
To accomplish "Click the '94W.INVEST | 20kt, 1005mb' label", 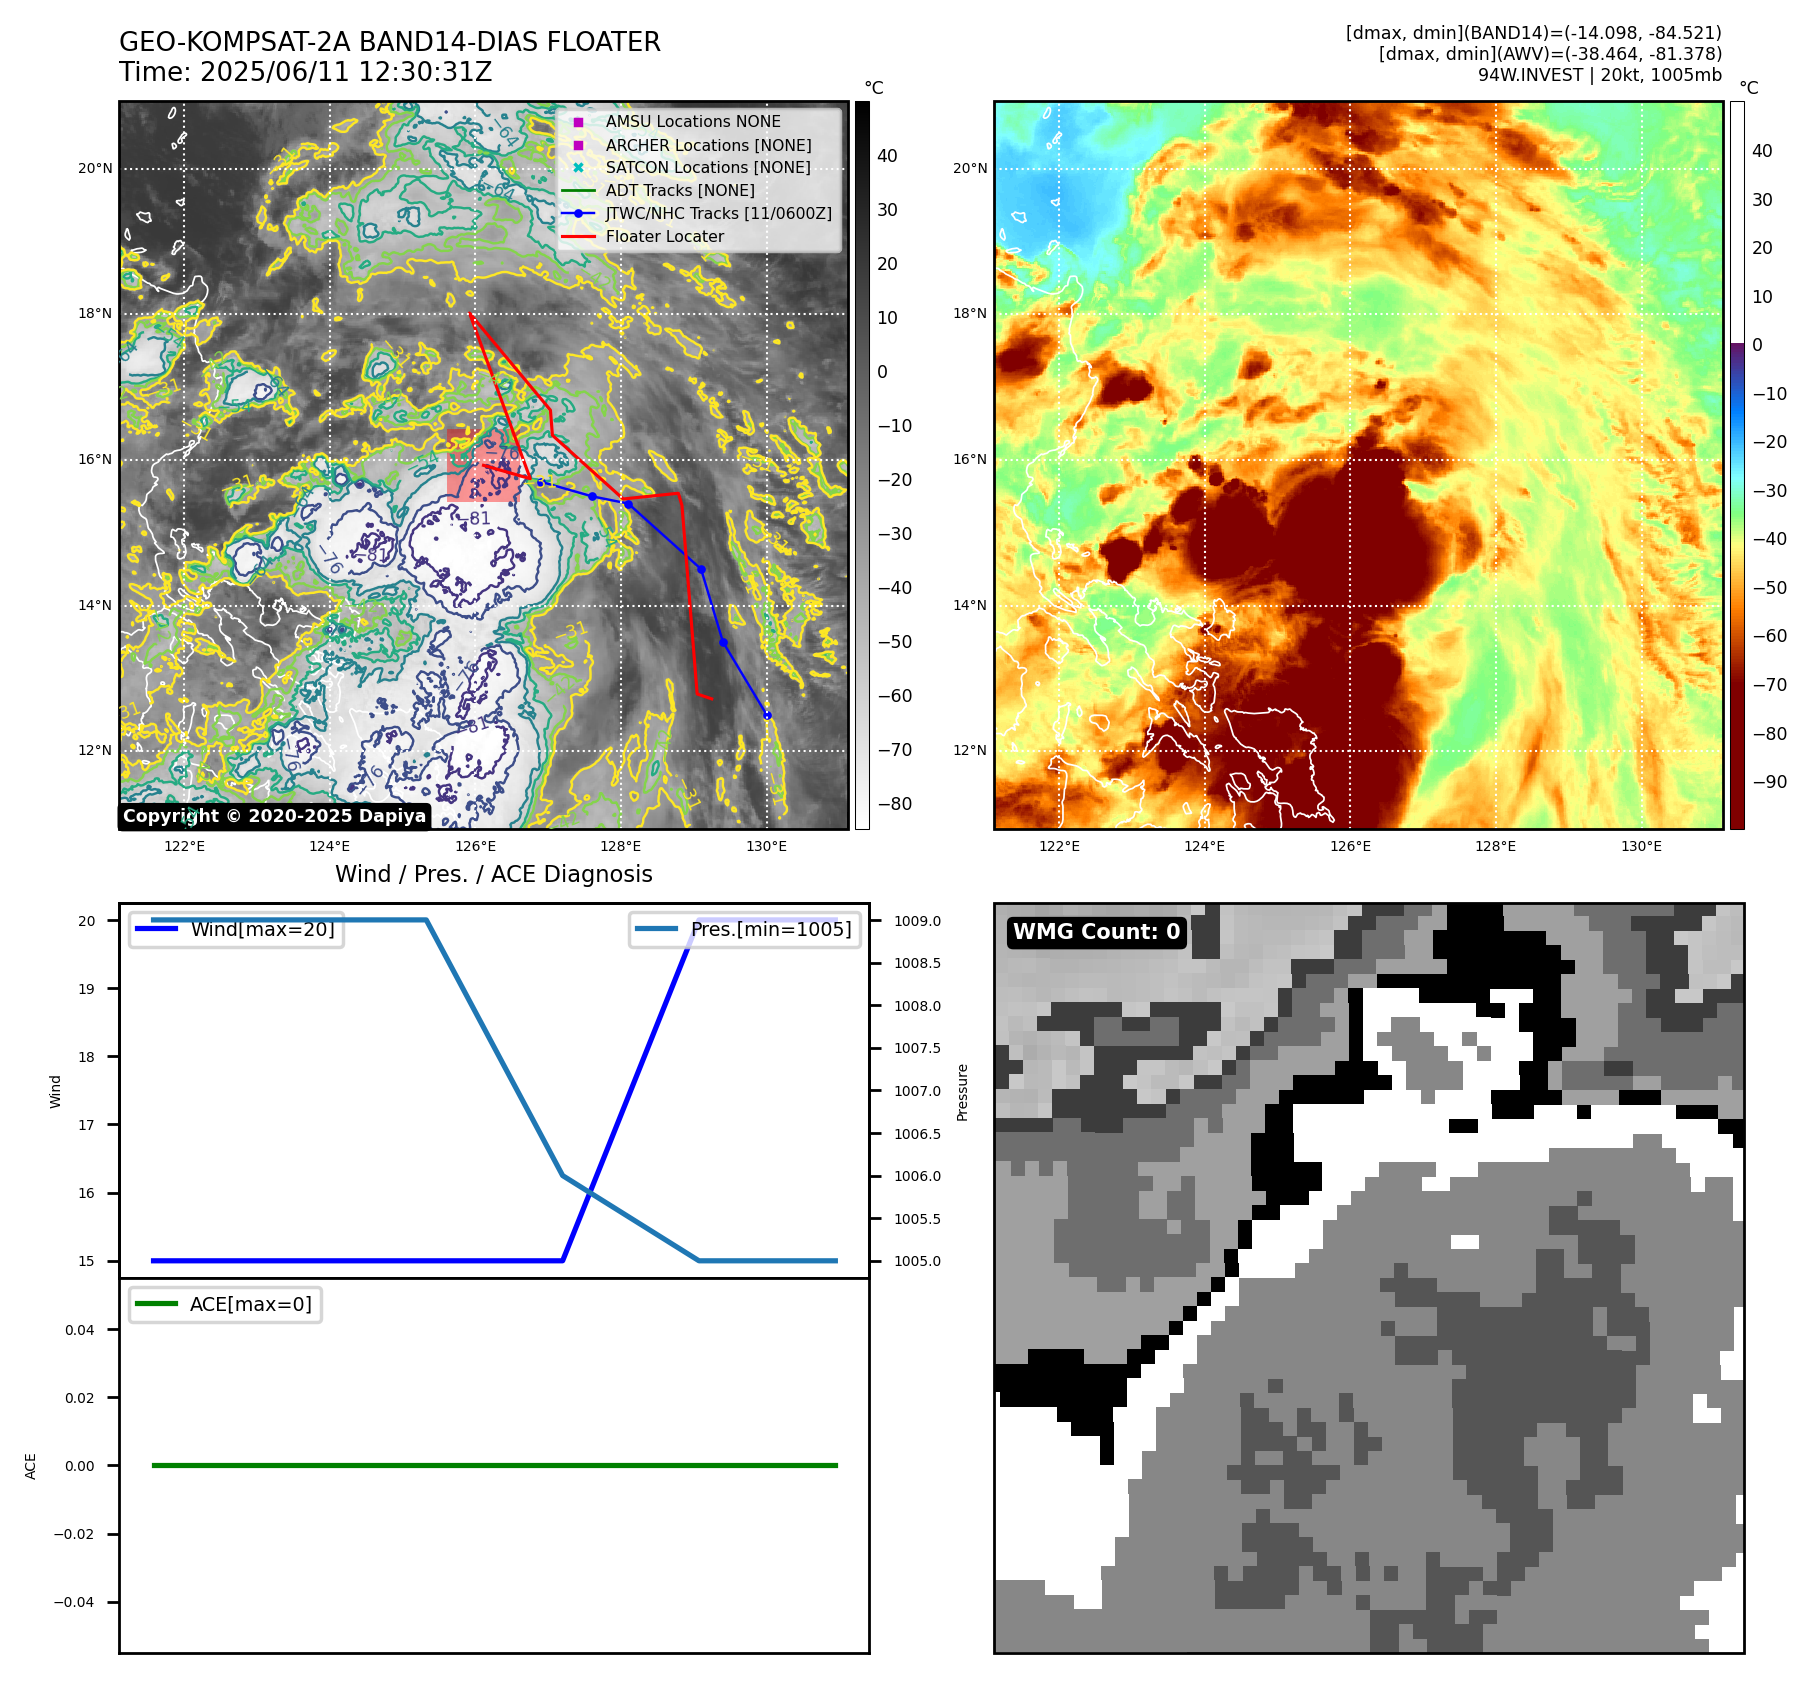I will pos(1600,75).
